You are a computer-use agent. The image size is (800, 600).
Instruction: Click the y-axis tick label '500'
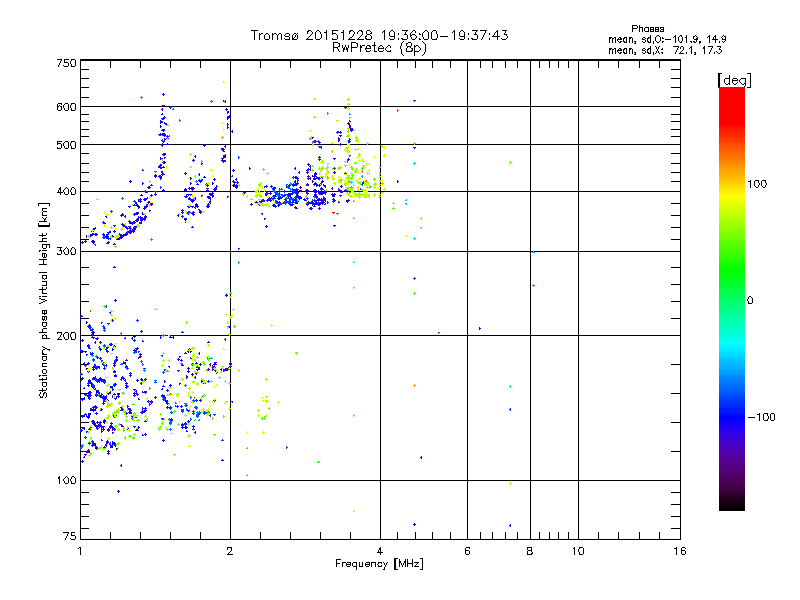66,145
